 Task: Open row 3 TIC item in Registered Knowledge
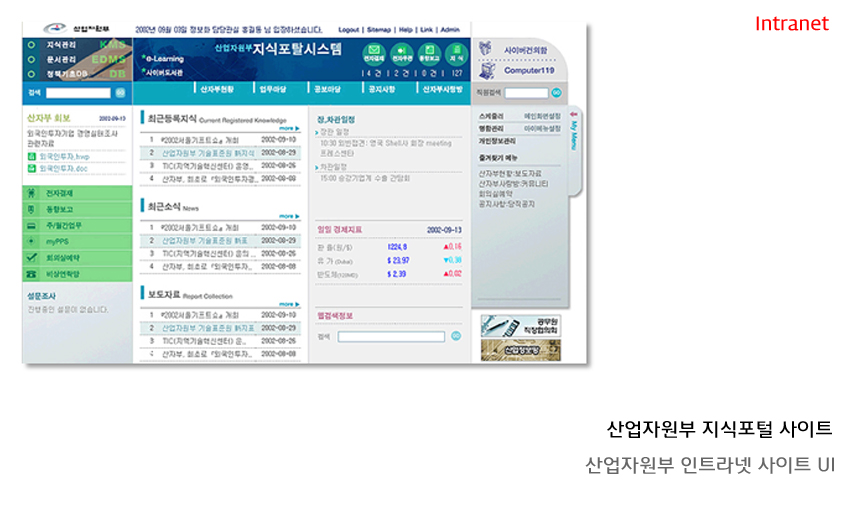click(220, 166)
